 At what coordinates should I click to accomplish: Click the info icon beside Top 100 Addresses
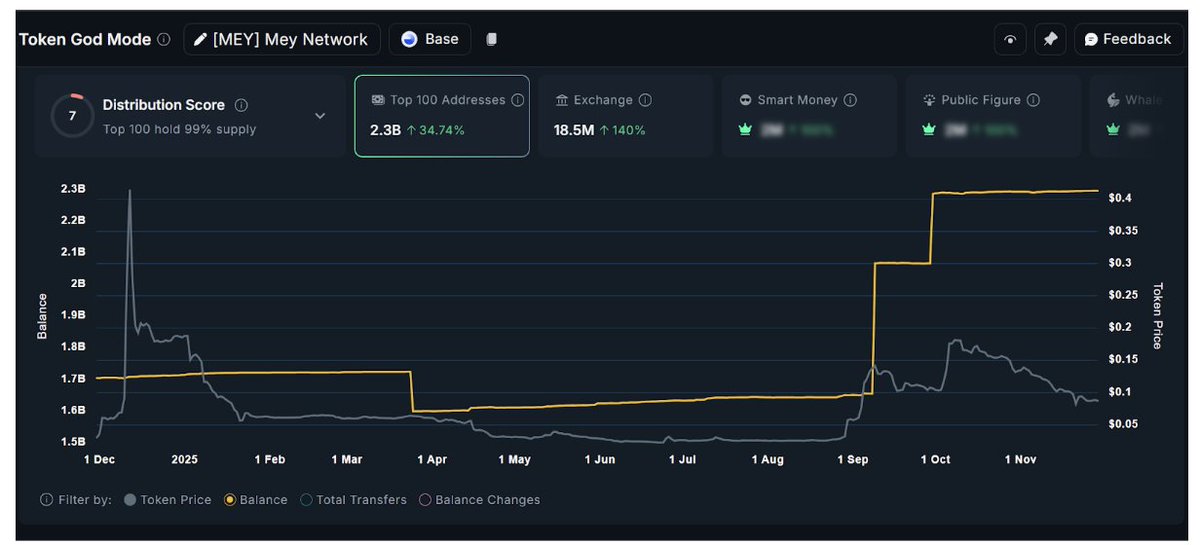point(517,100)
